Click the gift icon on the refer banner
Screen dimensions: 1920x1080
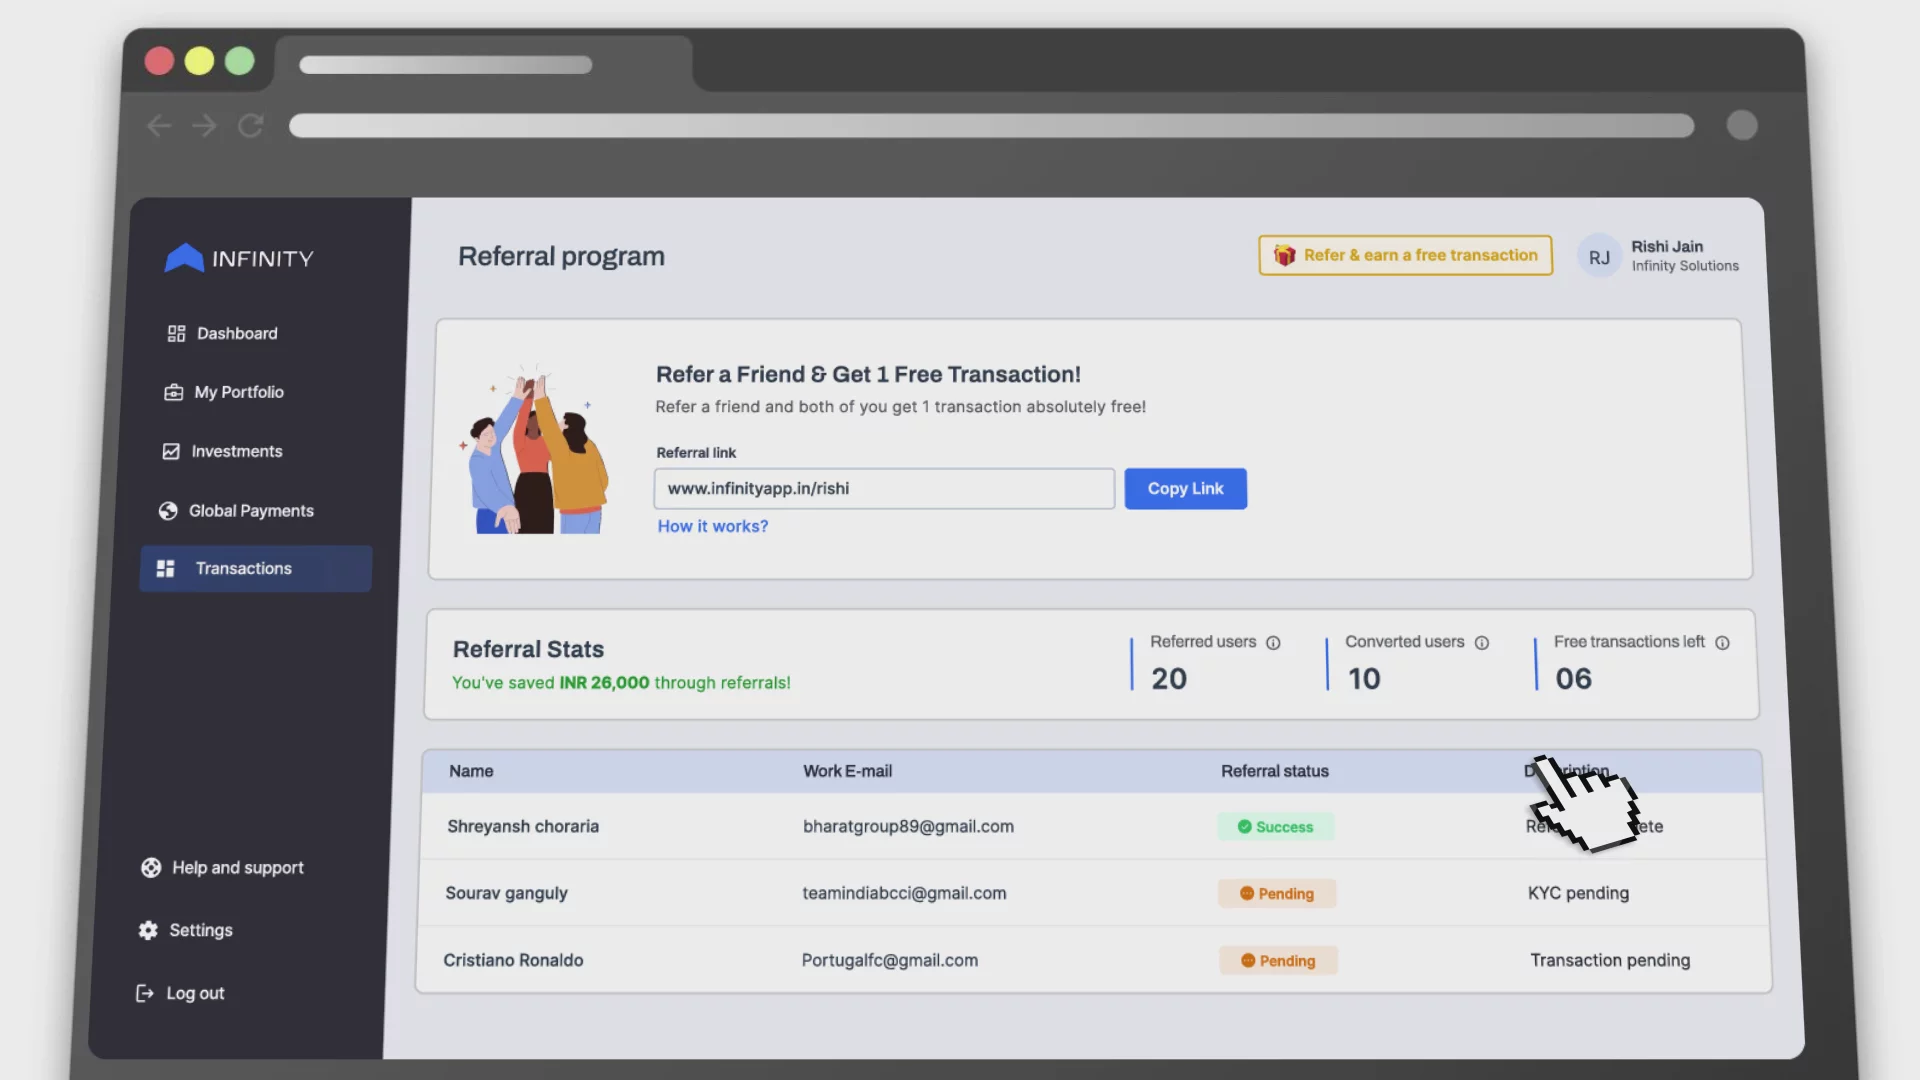[x=1285, y=255]
